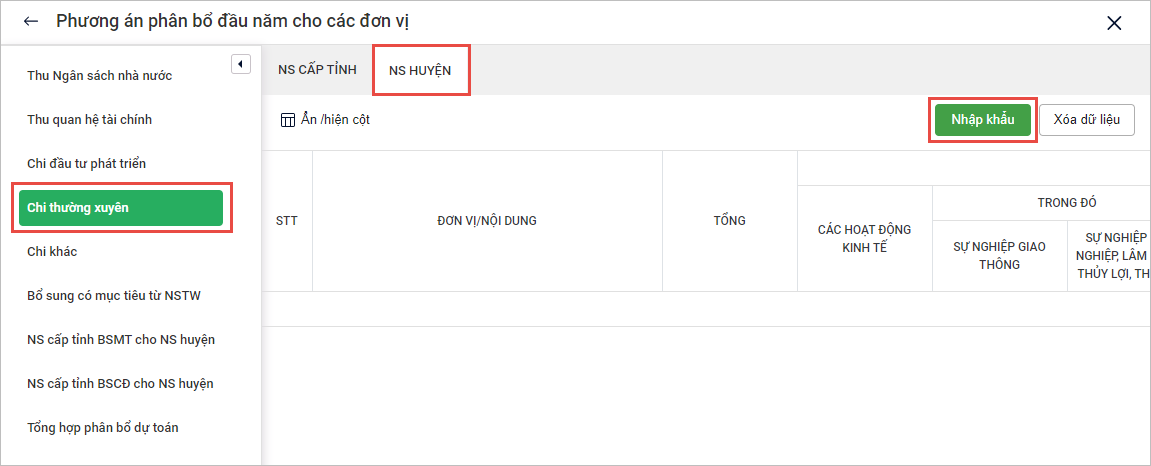The width and height of the screenshot is (1151, 466).
Task: Collapse the left sidebar panel arrow
Action: point(240,64)
